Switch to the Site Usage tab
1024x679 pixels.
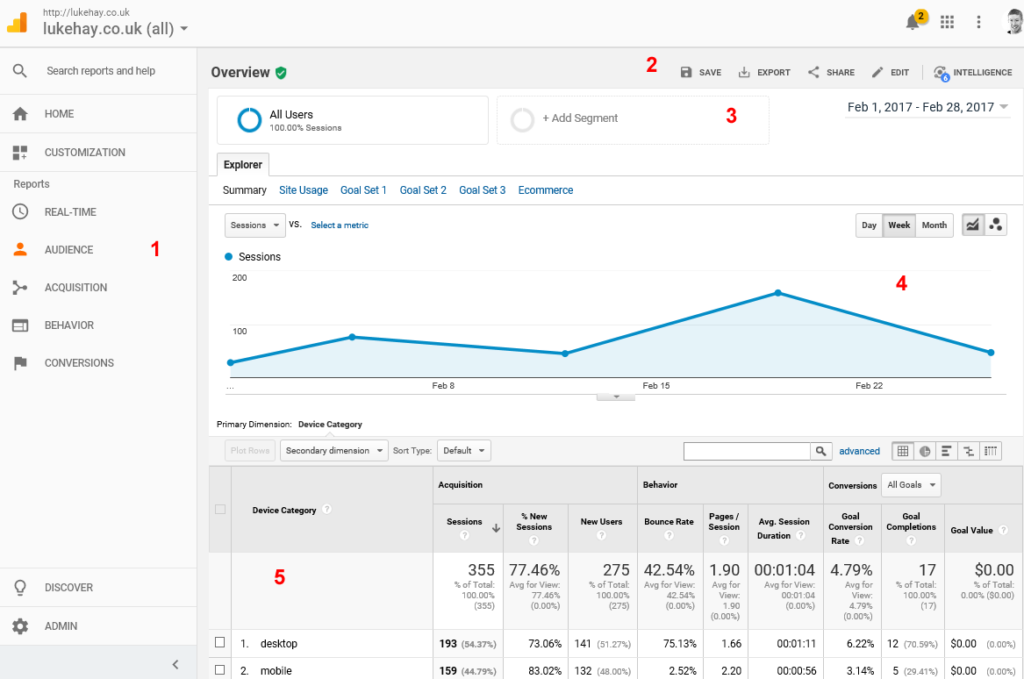point(303,190)
